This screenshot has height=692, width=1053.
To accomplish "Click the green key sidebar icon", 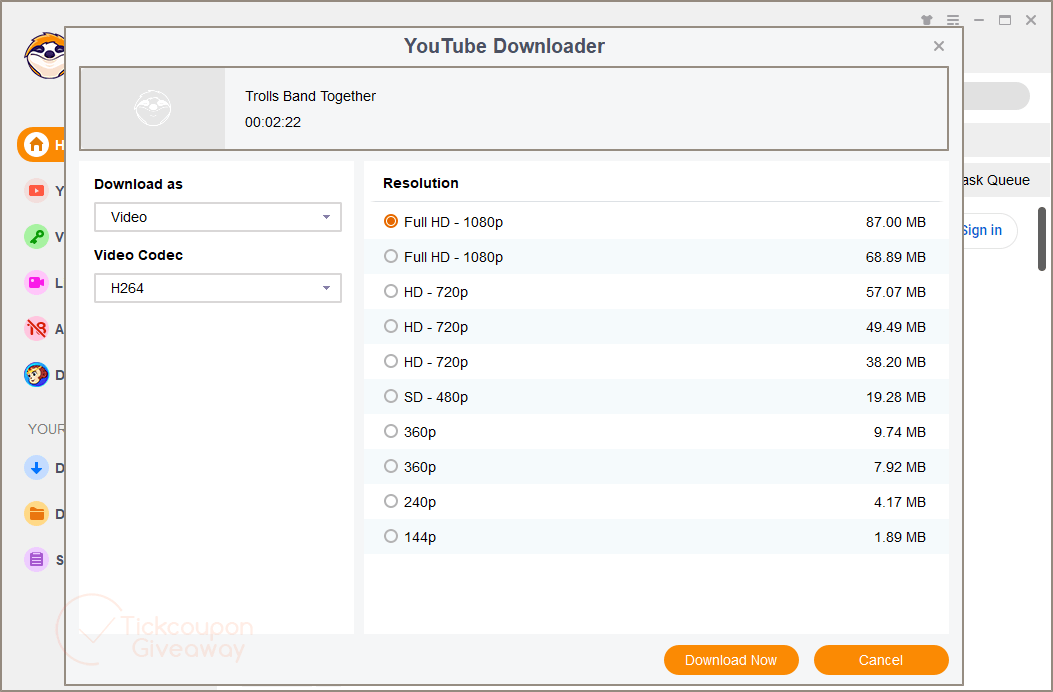I will point(36,236).
